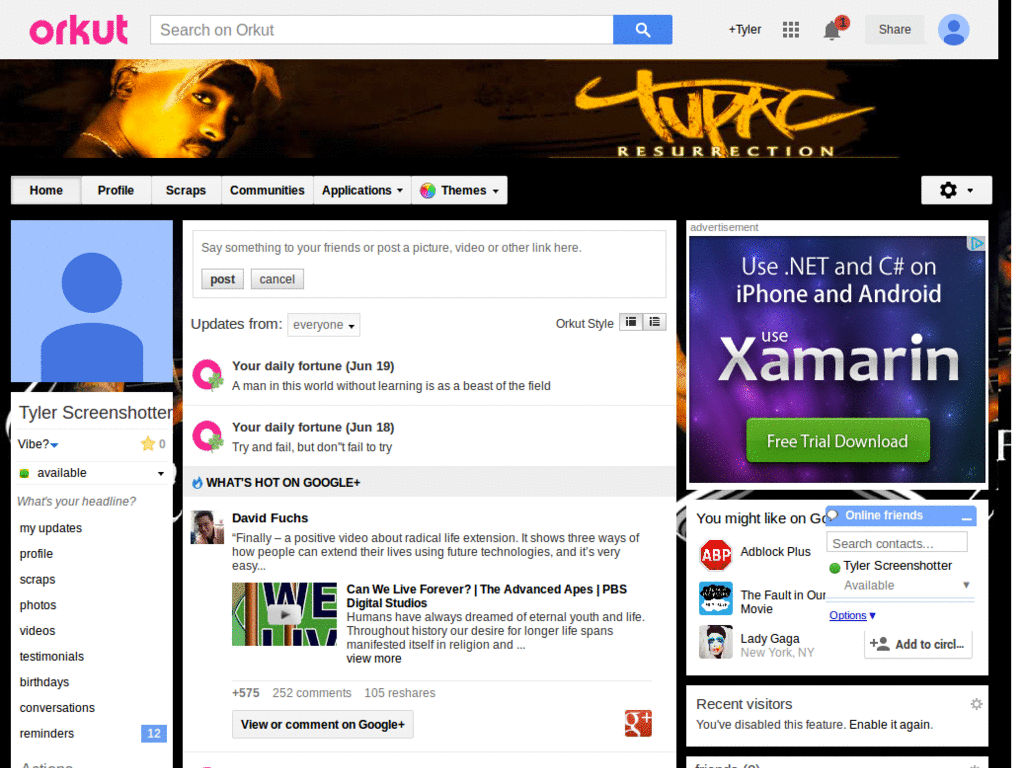The width and height of the screenshot is (1024, 768).
Task: Open reminders in the sidebar
Action: 47,733
